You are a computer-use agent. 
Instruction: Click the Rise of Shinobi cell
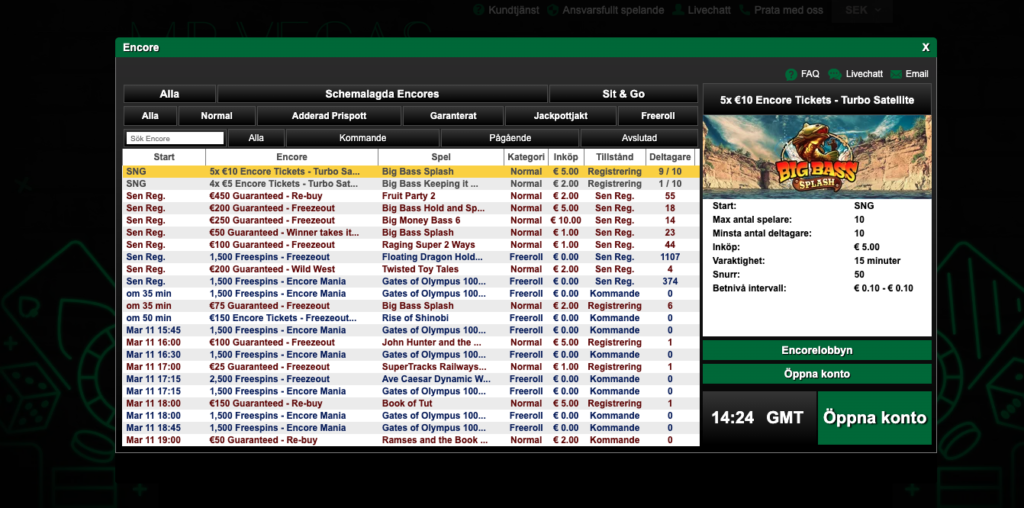(x=441, y=318)
